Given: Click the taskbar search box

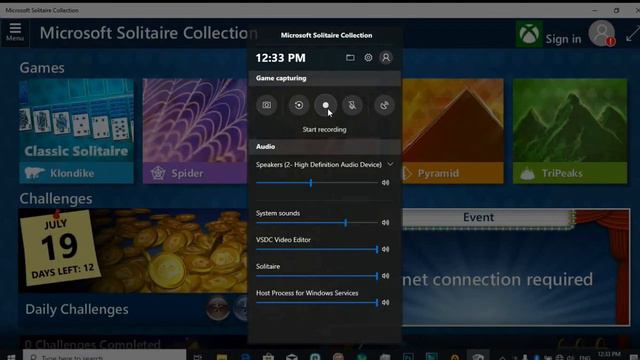Looking at the screenshot, I should pos(104,356).
